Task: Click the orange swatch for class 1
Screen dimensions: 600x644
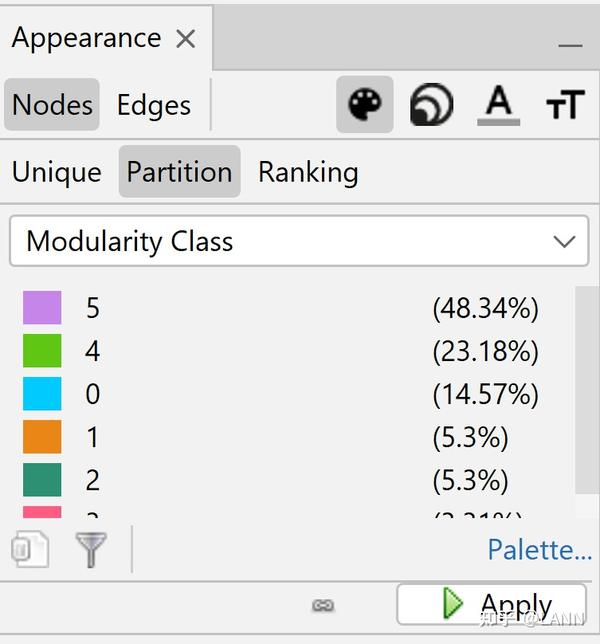Action: pos(42,437)
